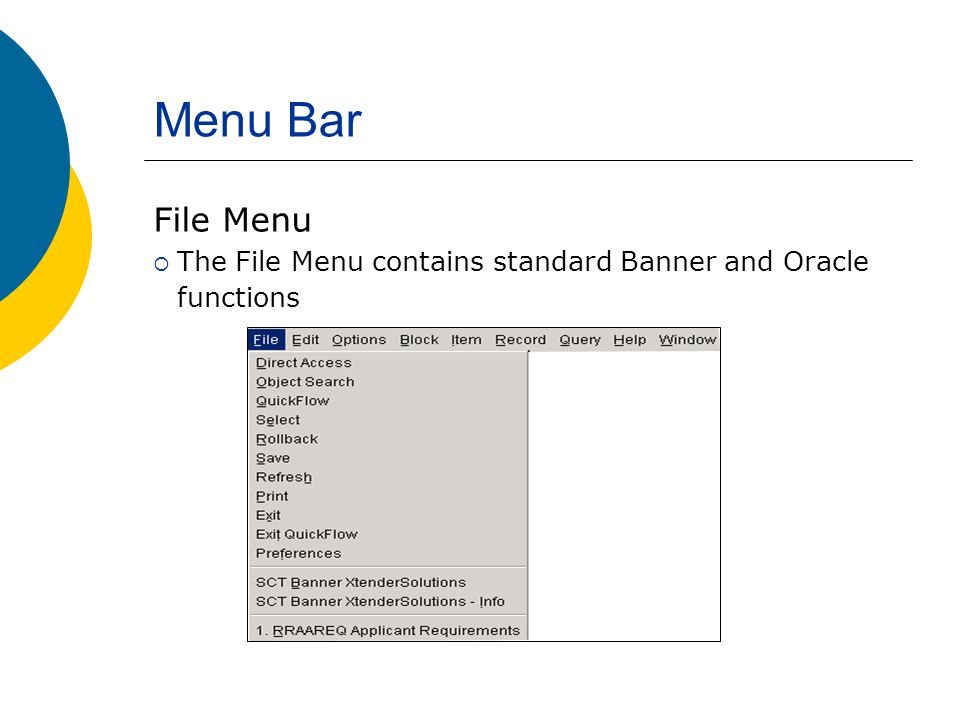Open the Item menu
The width and height of the screenshot is (960, 720).
467,340
